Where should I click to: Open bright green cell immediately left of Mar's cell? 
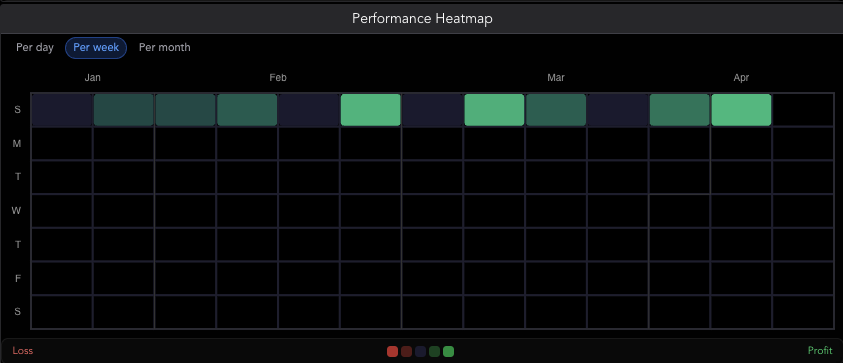click(494, 110)
